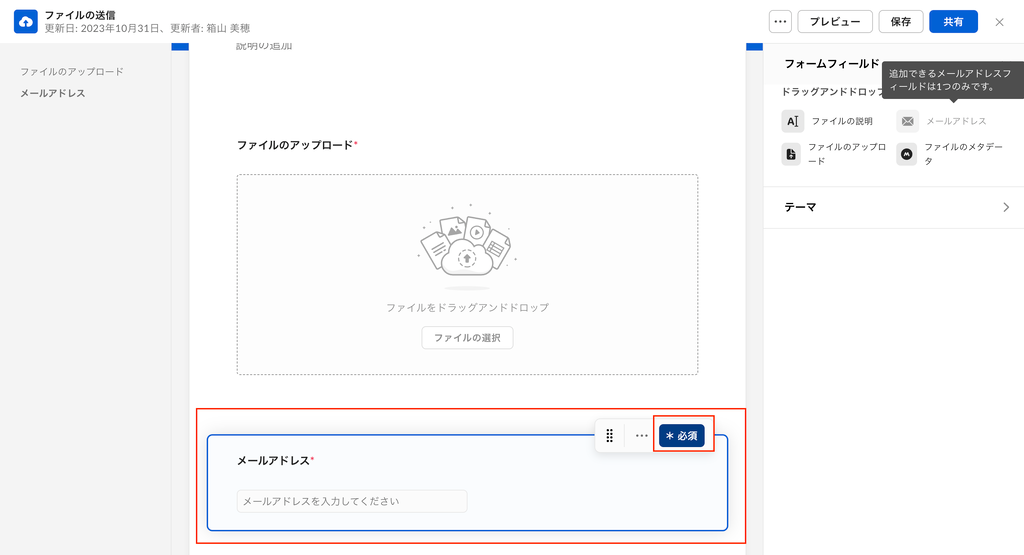
Task: Click the ファイルのアップロード field icon
Action: point(792,154)
